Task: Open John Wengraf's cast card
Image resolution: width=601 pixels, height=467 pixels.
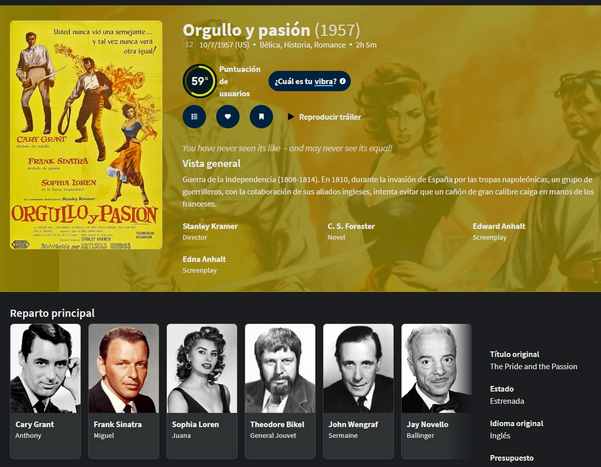Action: [x=358, y=391]
